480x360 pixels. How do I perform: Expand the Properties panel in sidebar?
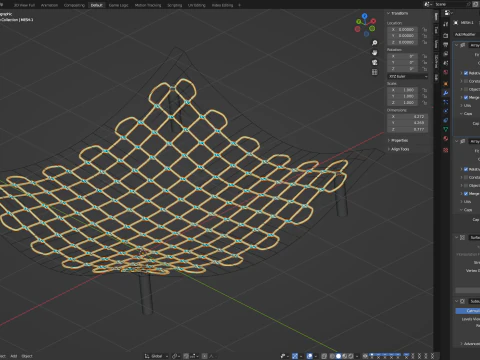point(389,140)
